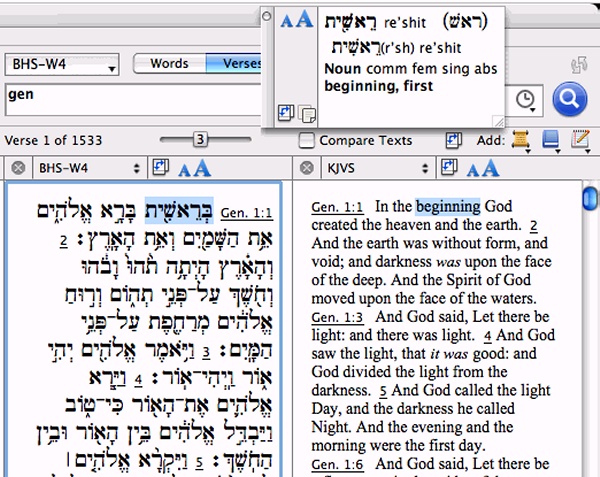Click verse number 5 in Hebrew text
This screenshot has width=600, height=477.
199,462
